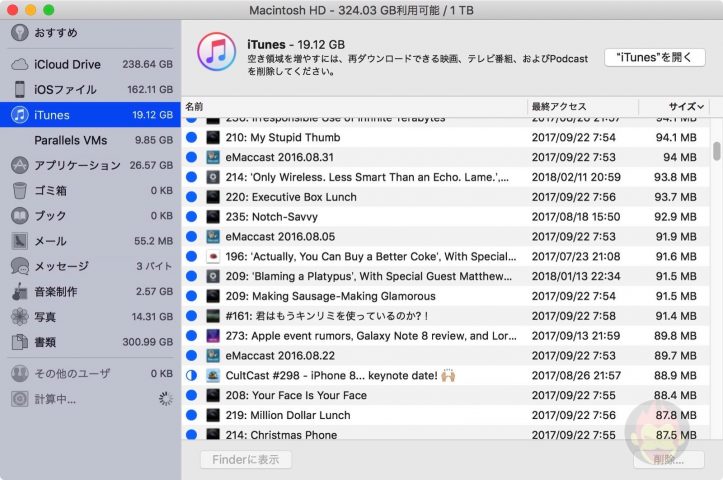Click the Finderに表示 button
The height and width of the screenshot is (480, 723).
pos(246,460)
